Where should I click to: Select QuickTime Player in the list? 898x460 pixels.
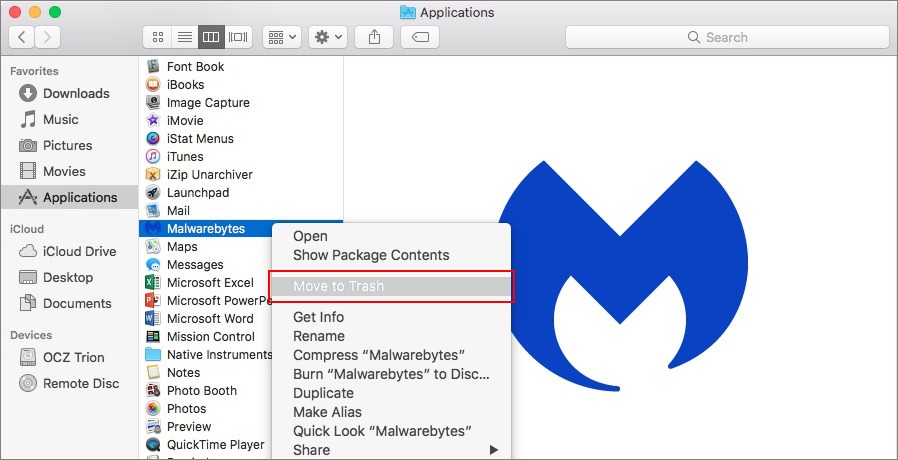coord(205,445)
